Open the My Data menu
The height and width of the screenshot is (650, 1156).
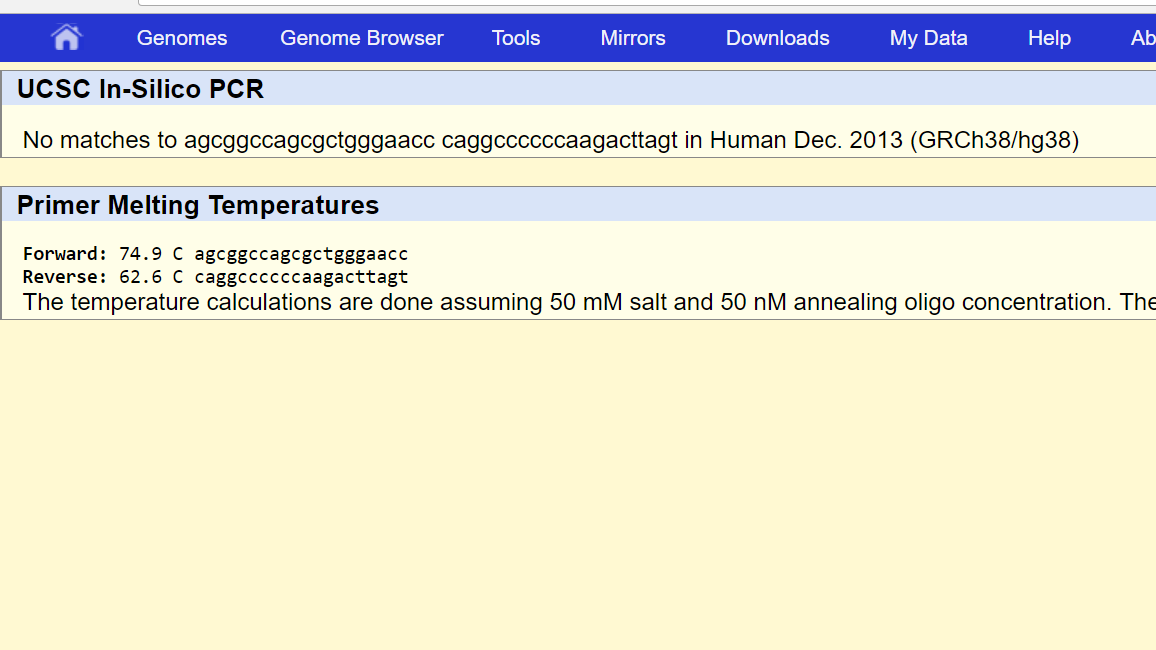[928, 38]
